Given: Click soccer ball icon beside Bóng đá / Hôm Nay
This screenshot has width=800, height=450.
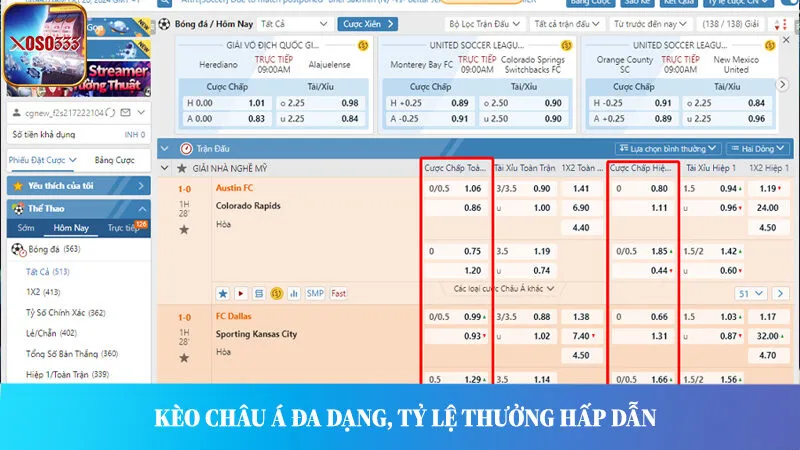Looking at the screenshot, I should coord(164,24).
